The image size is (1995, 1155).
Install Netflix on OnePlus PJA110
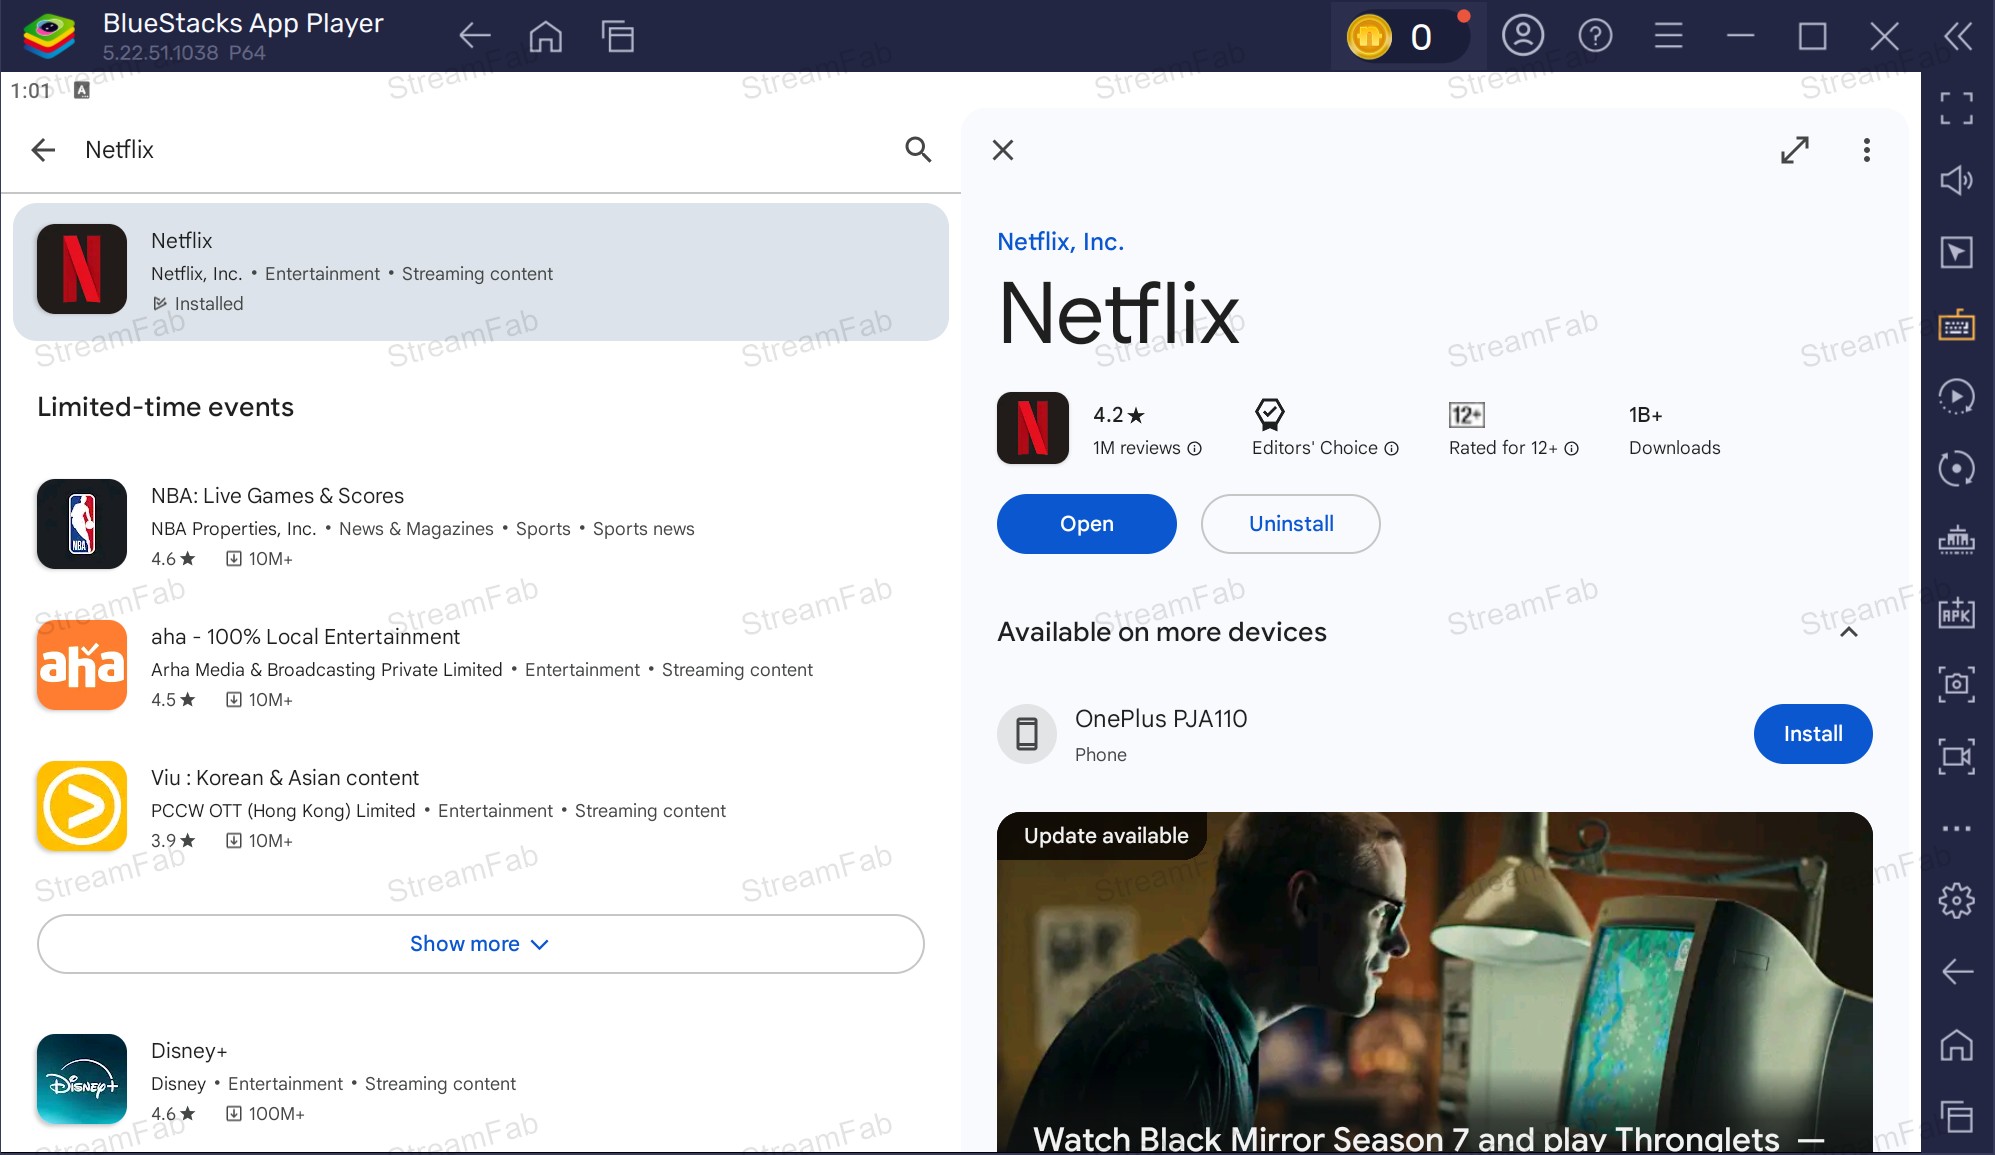[x=1813, y=734]
